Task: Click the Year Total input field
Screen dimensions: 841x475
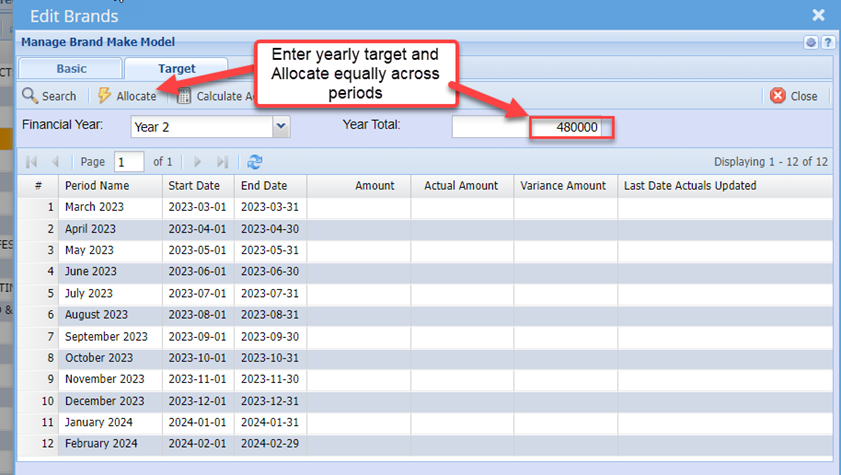Action: point(527,127)
